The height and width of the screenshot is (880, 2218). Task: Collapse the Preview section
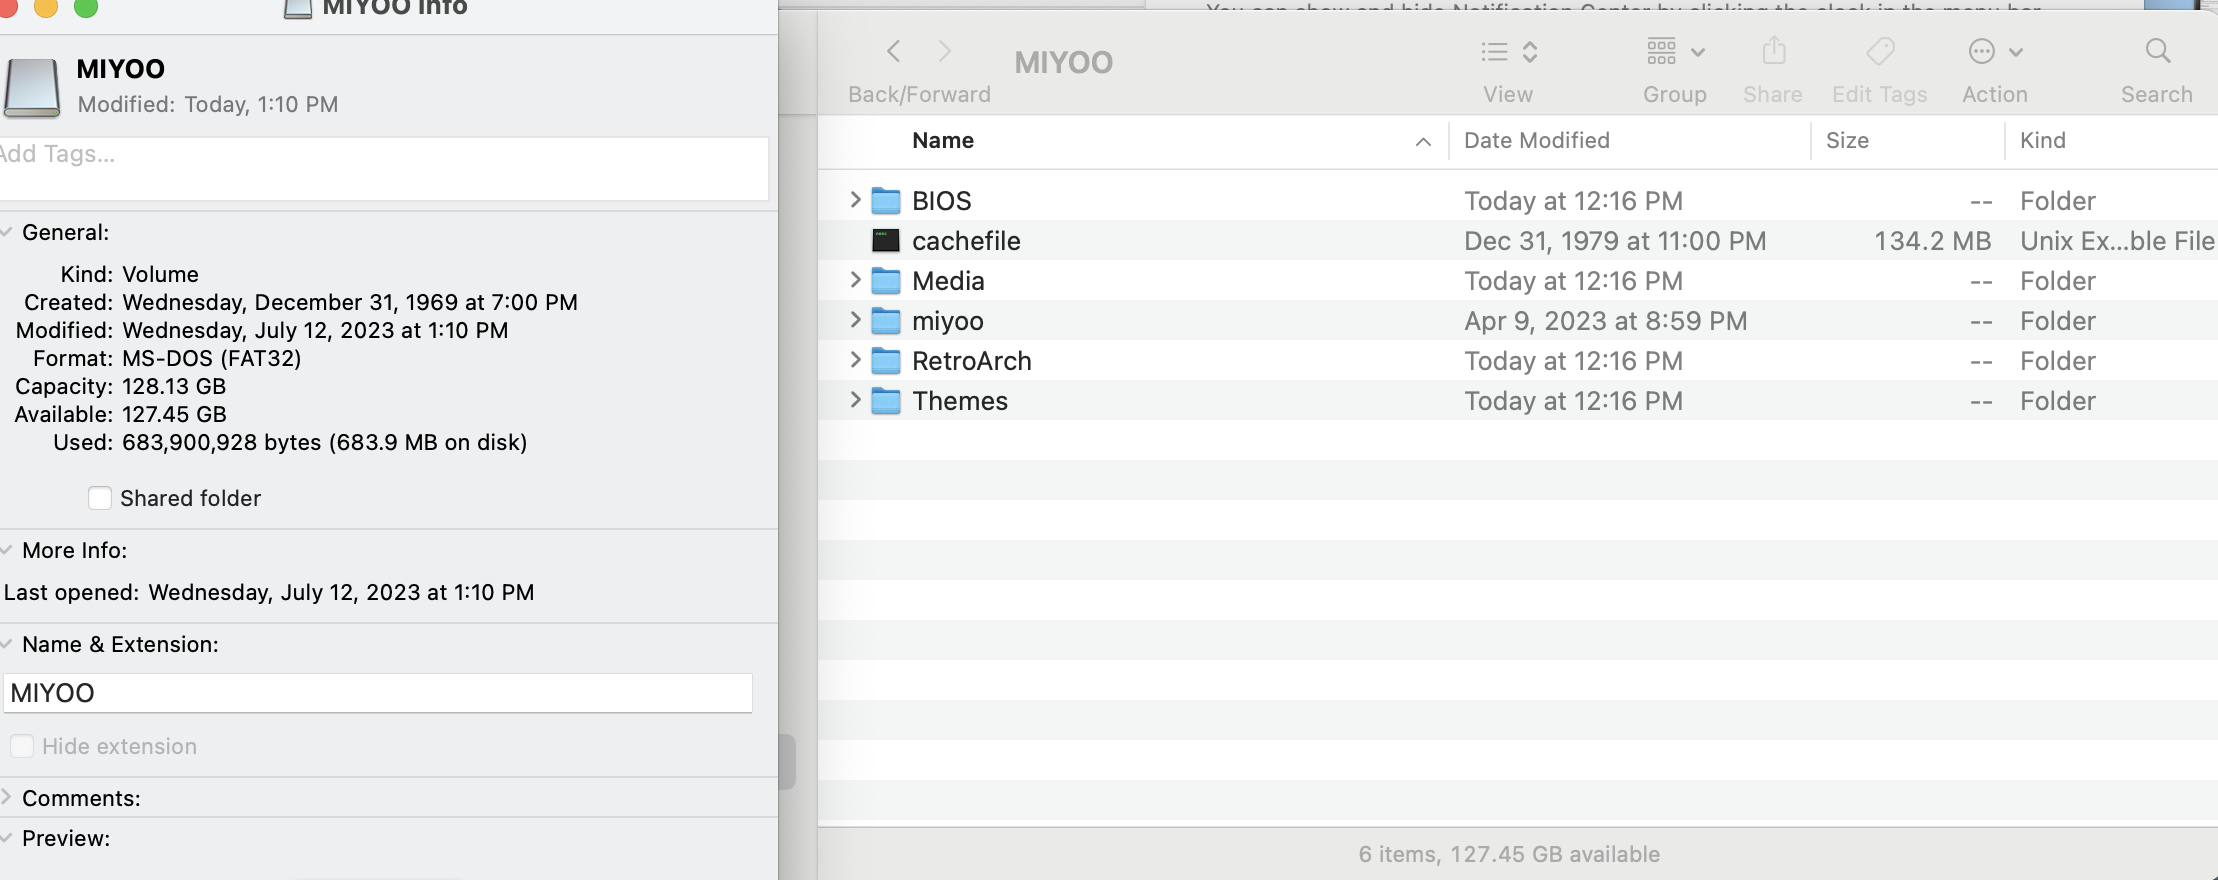(x=6, y=838)
